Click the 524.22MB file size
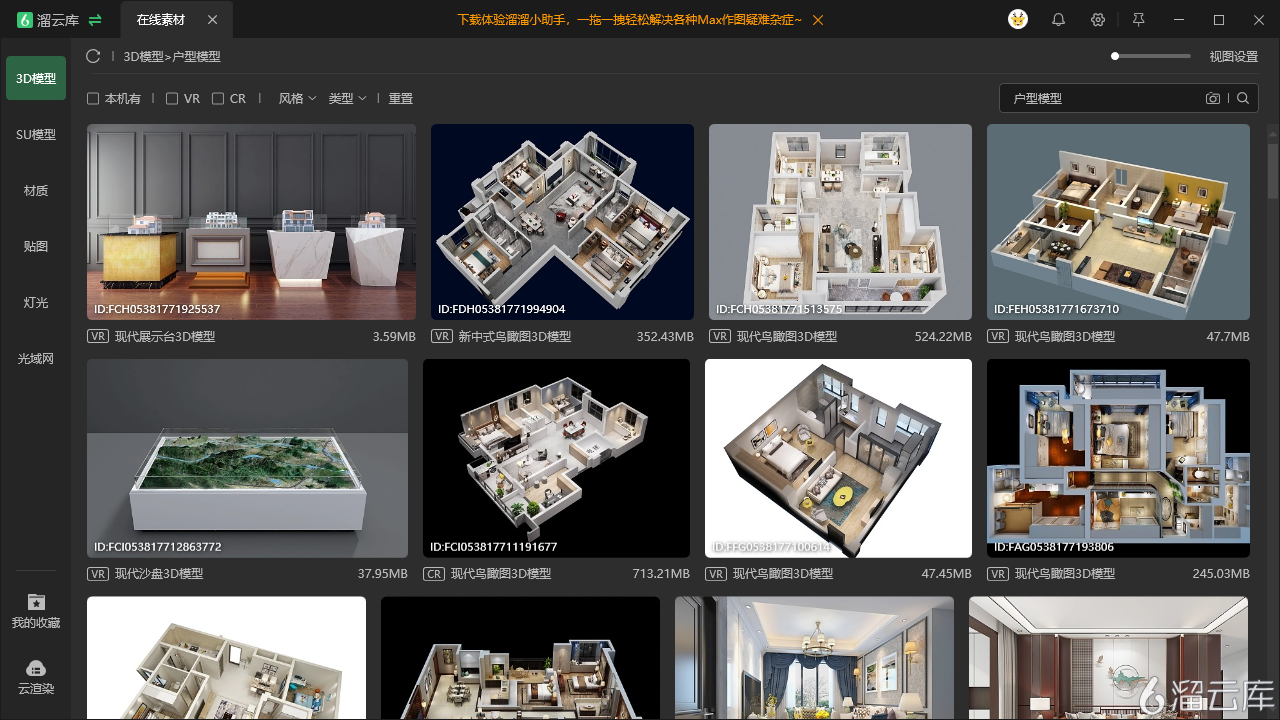Viewport: 1280px width, 720px height. point(943,337)
